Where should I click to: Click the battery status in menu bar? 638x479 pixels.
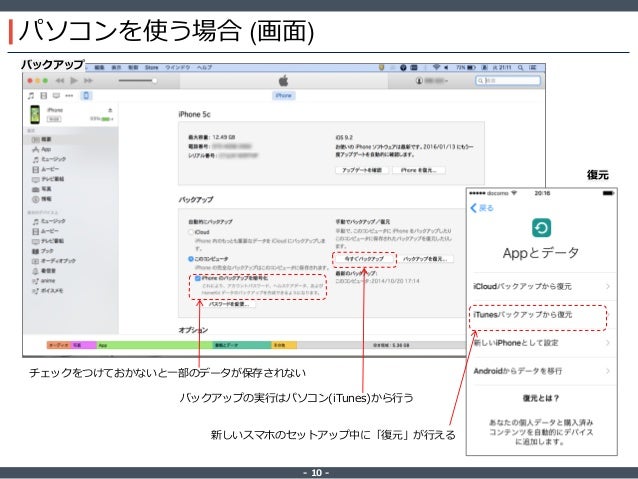(x=466, y=67)
